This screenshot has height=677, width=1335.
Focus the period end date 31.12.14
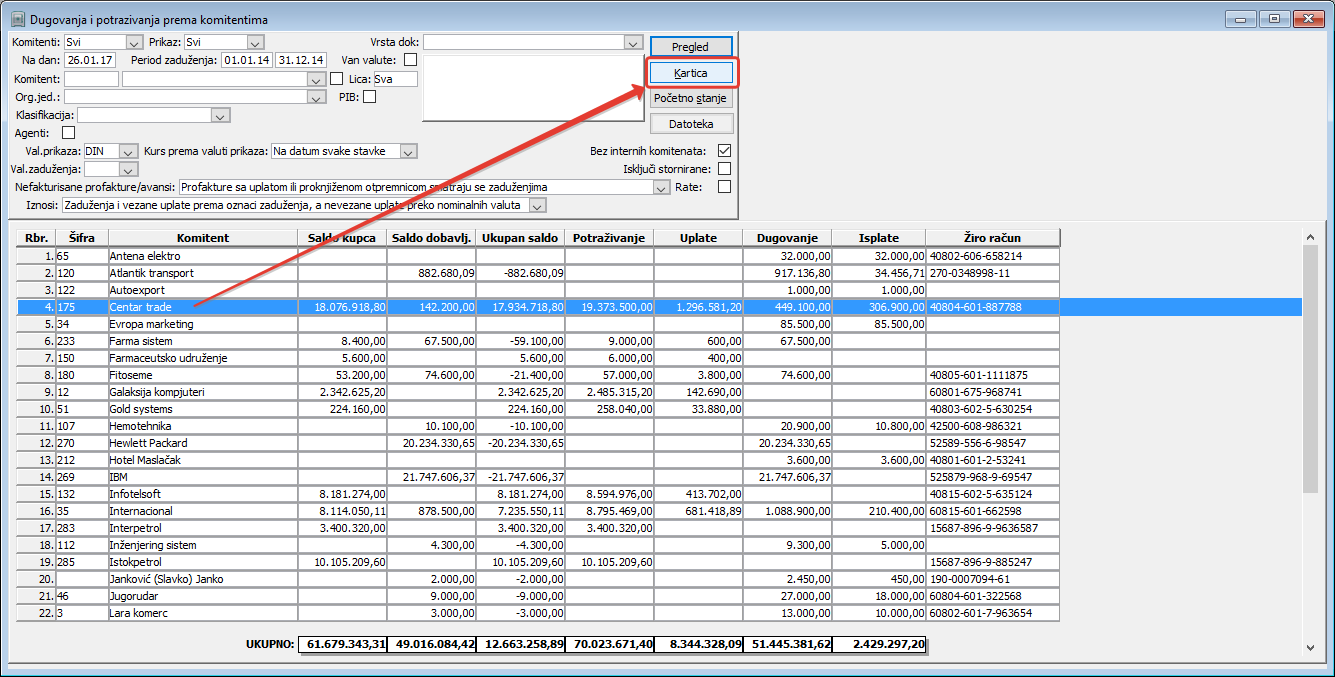pyautogui.click(x=301, y=61)
